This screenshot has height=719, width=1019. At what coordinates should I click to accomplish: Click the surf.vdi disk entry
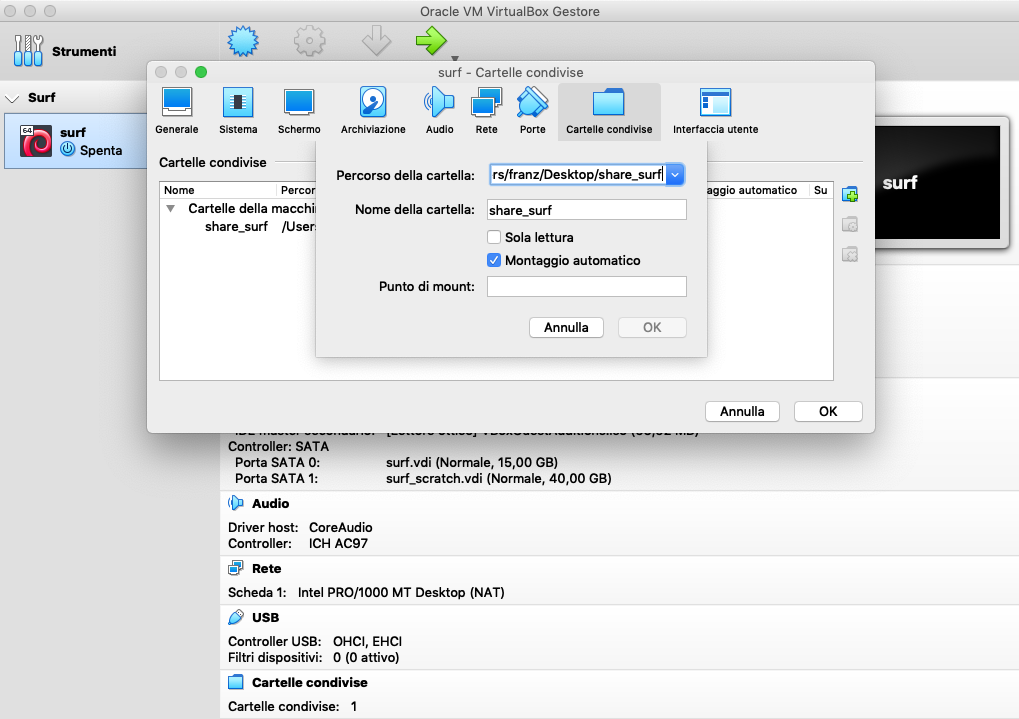[x=472, y=462]
